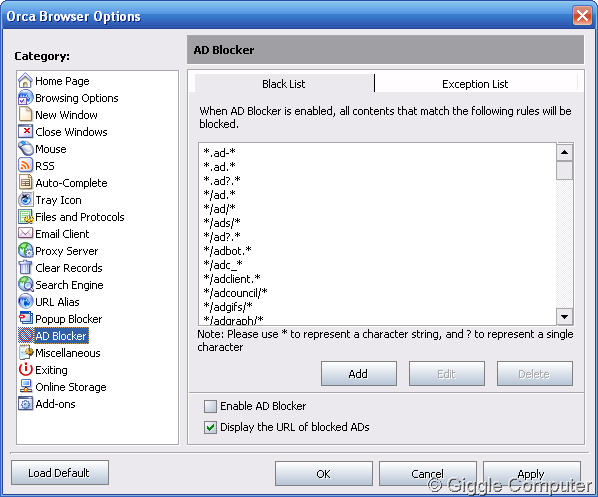Image resolution: width=598 pixels, height=497 pixels.
Task: Open Files and Protocols settings
Action: click(80, 217)
